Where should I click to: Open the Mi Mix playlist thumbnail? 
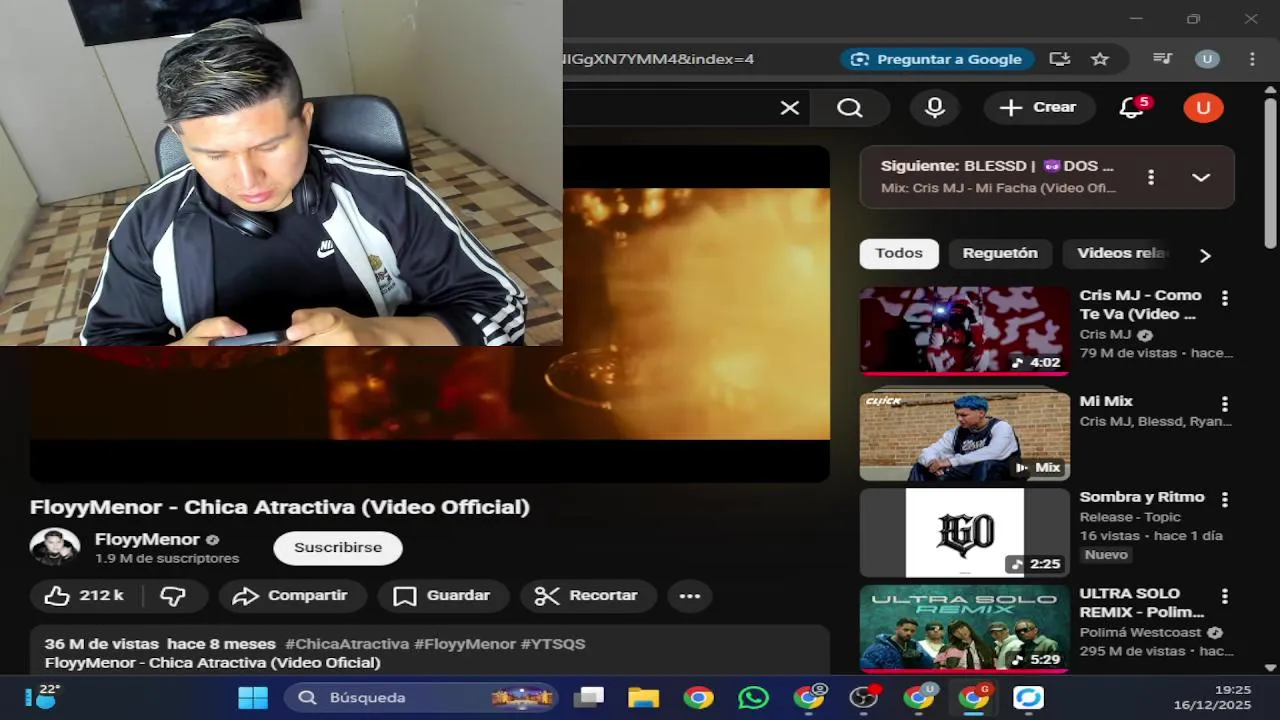coord(965,436)
